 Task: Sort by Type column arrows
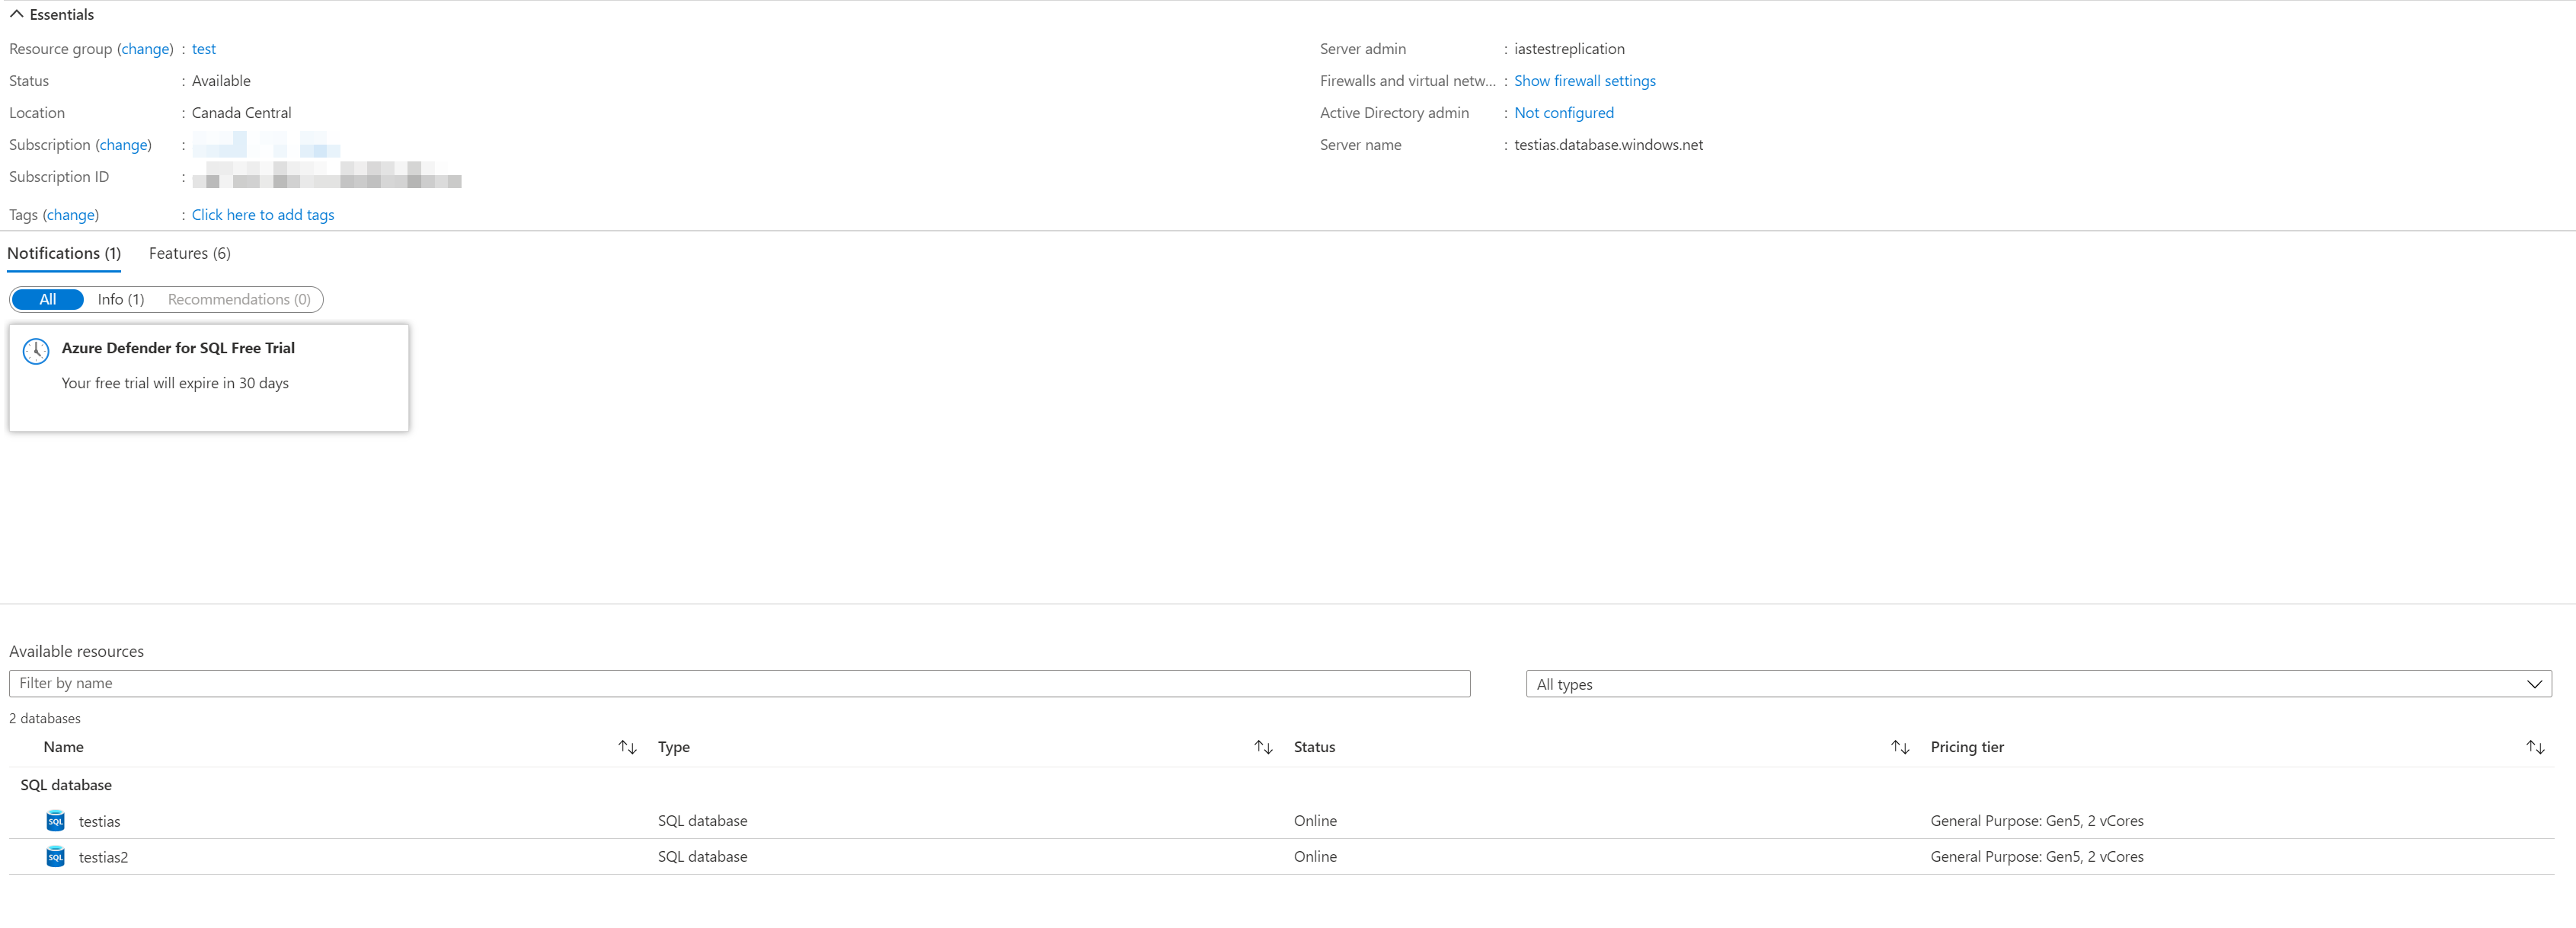pyautogui.click(x=1263, y=748)
